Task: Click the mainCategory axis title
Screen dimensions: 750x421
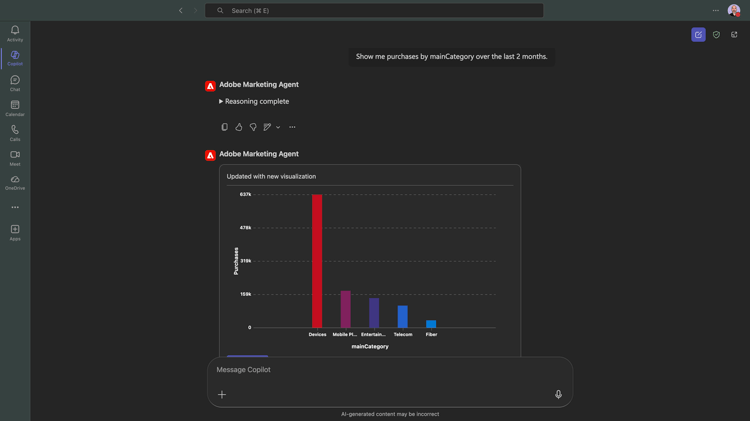Action: [x=370, y=346]
